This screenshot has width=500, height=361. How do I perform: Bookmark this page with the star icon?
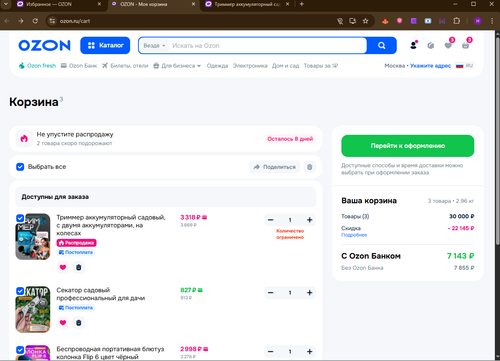pyautogui.click(x=366, y=21)
